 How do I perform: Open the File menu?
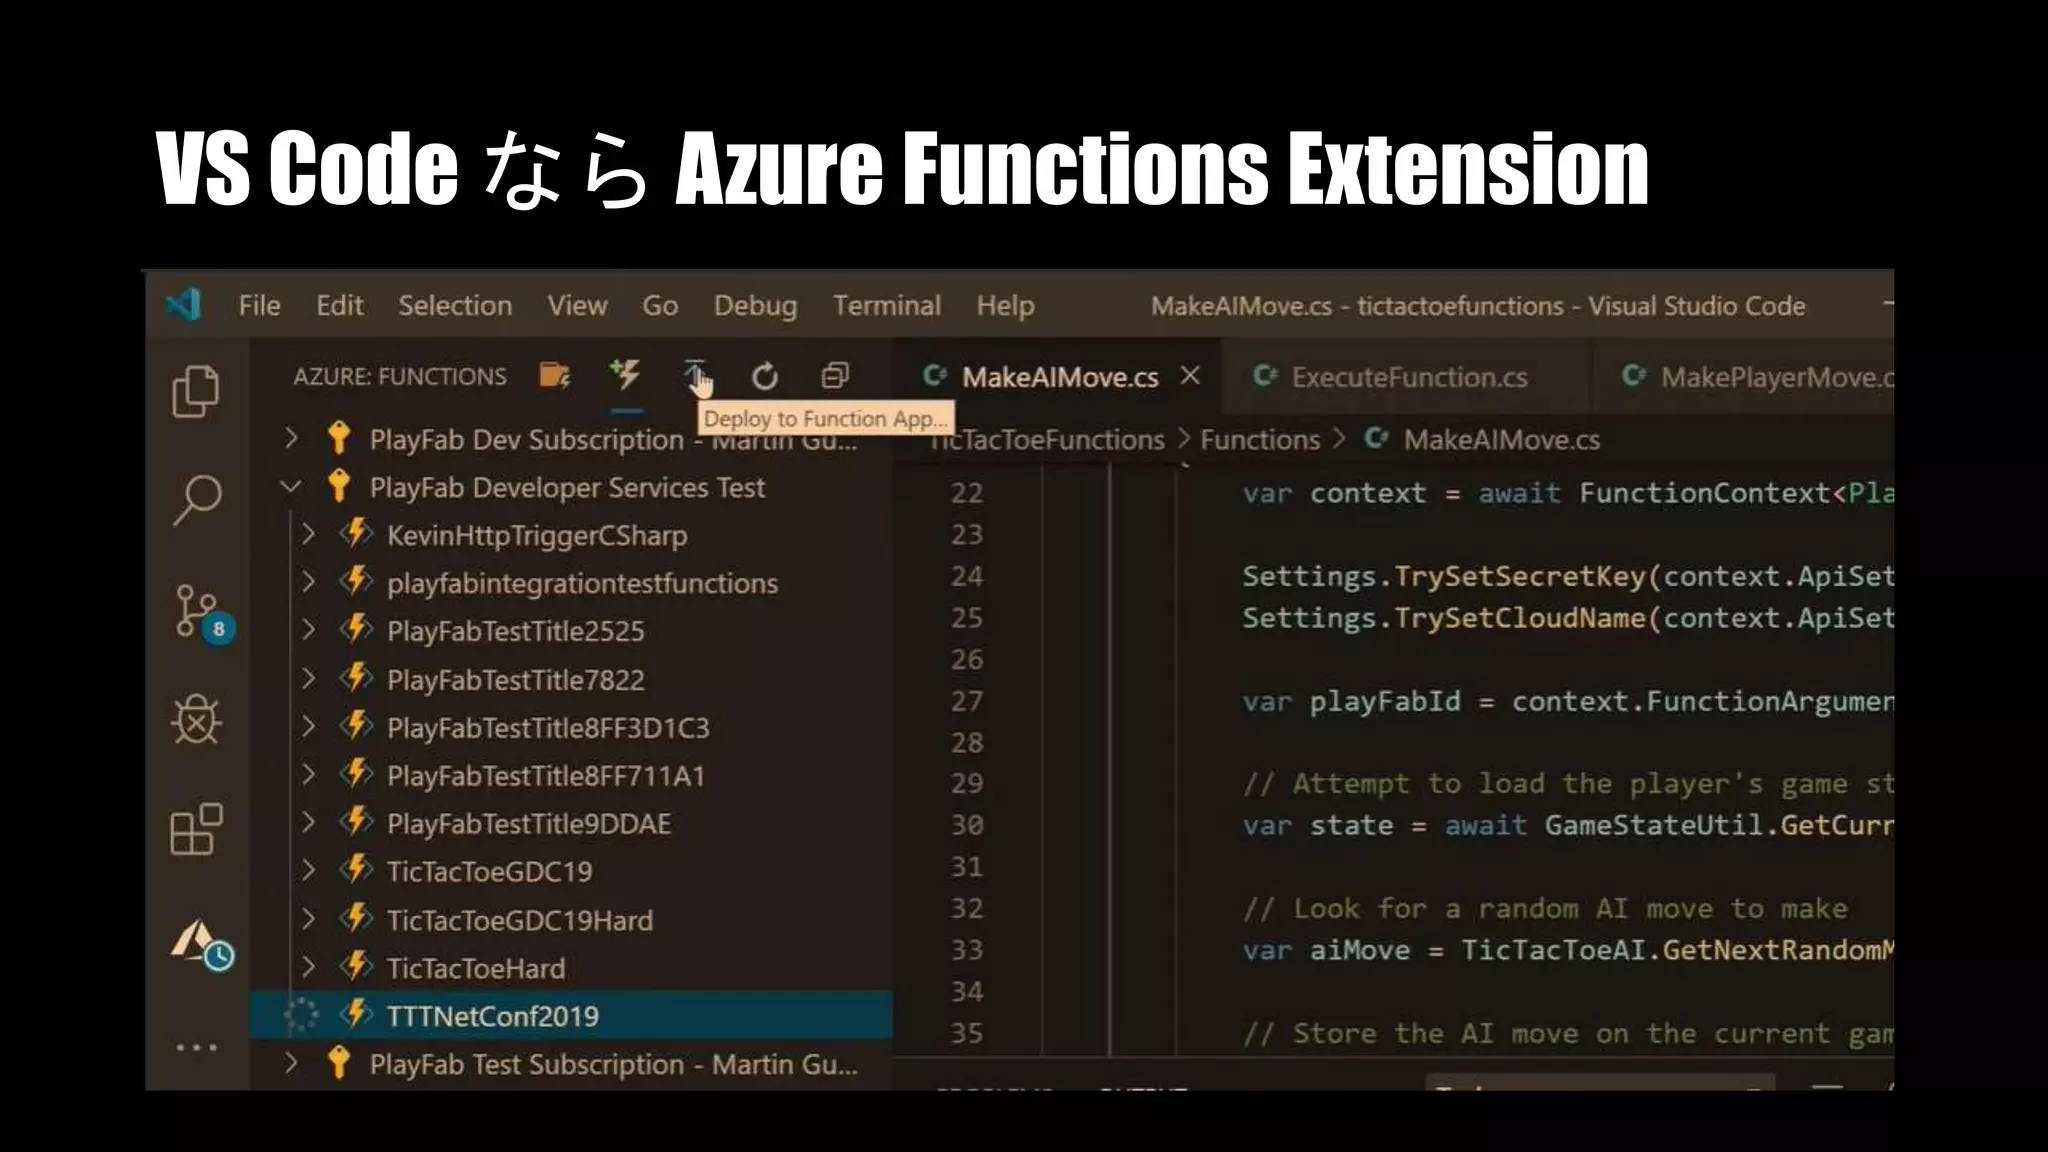point(259,305)
